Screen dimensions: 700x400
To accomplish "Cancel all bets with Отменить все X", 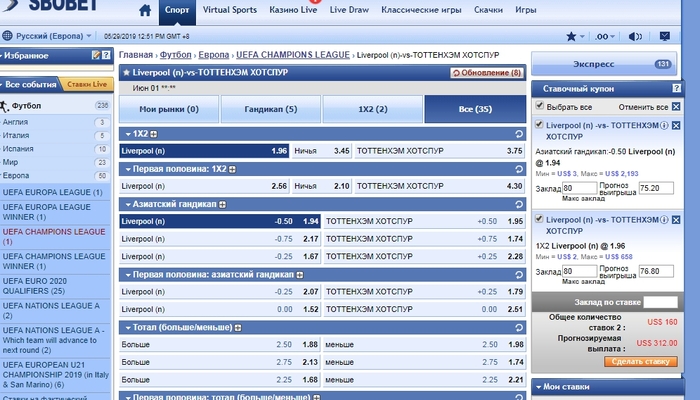I will point(676,107).
